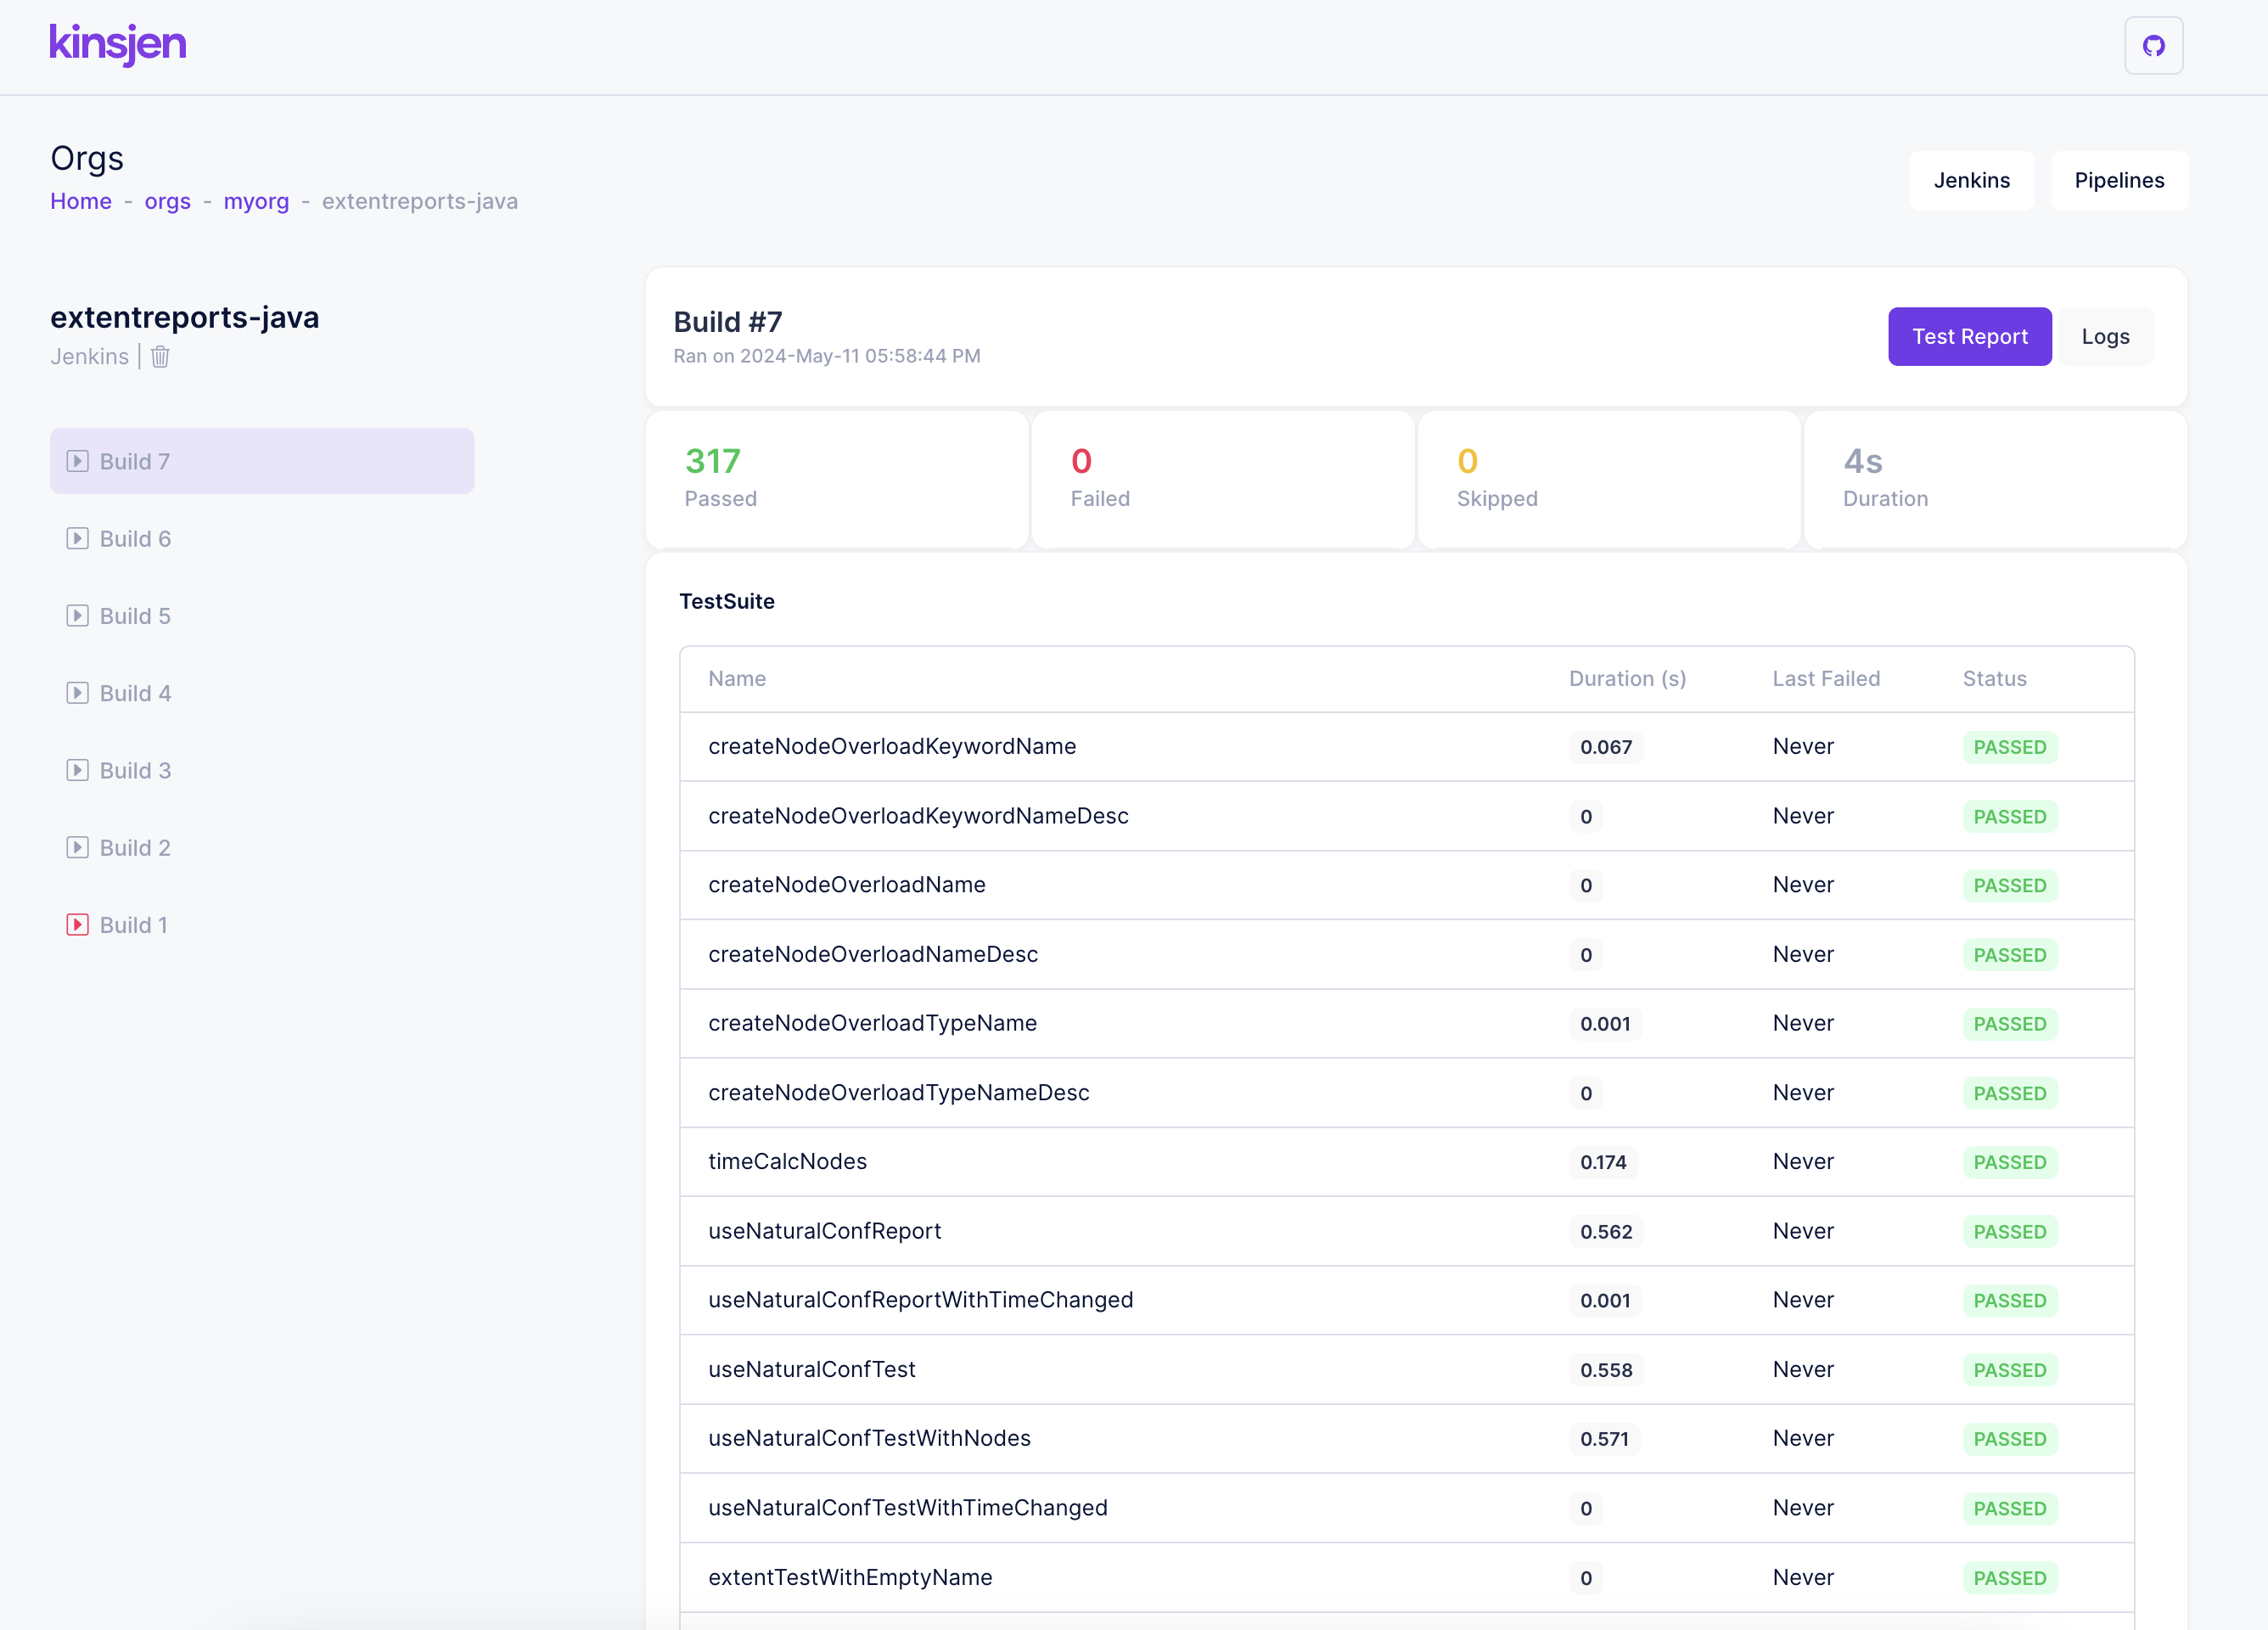
Task: Open the Jenkins button at top right
Action: pyautogui.click(x=1971, y=181)
